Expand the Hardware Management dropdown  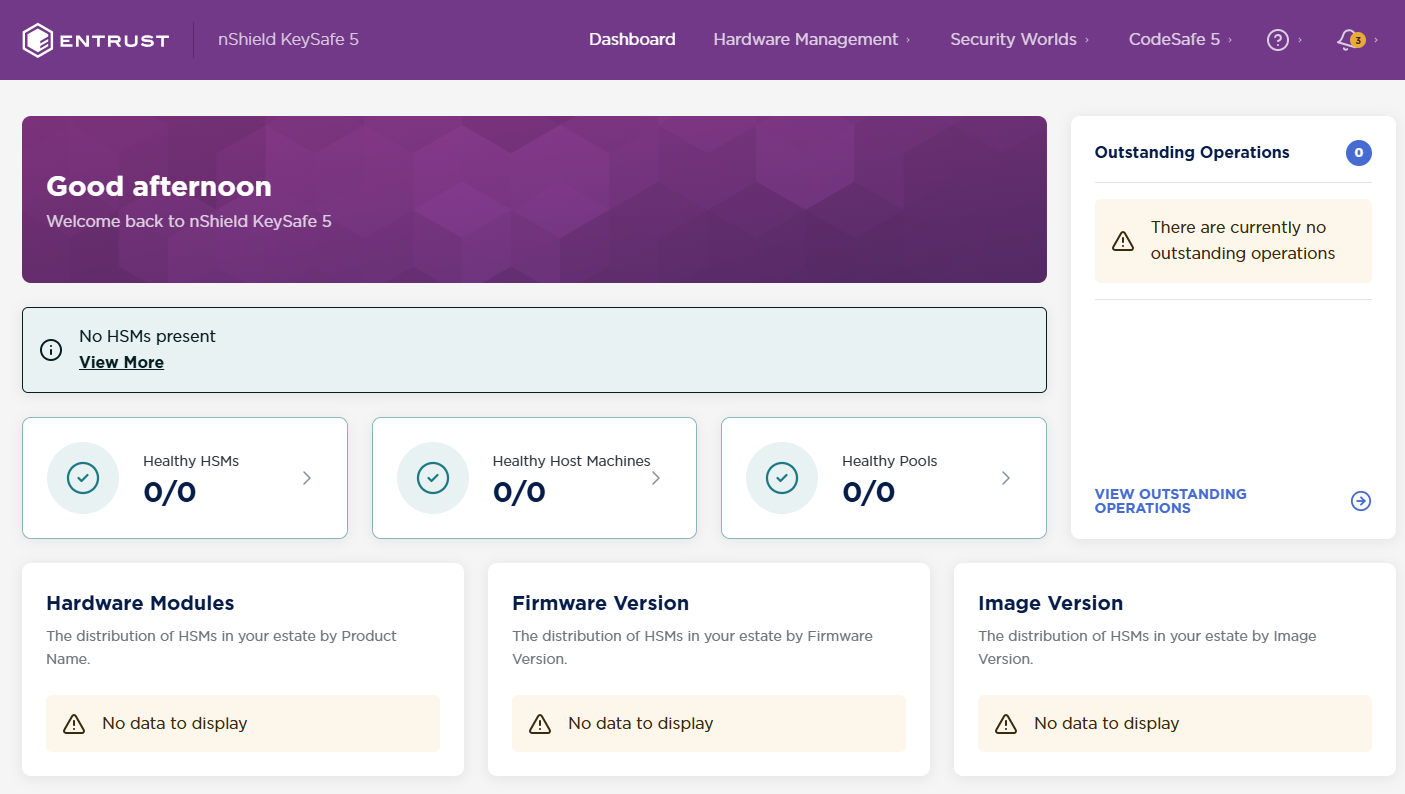click(x=806, y=39)
